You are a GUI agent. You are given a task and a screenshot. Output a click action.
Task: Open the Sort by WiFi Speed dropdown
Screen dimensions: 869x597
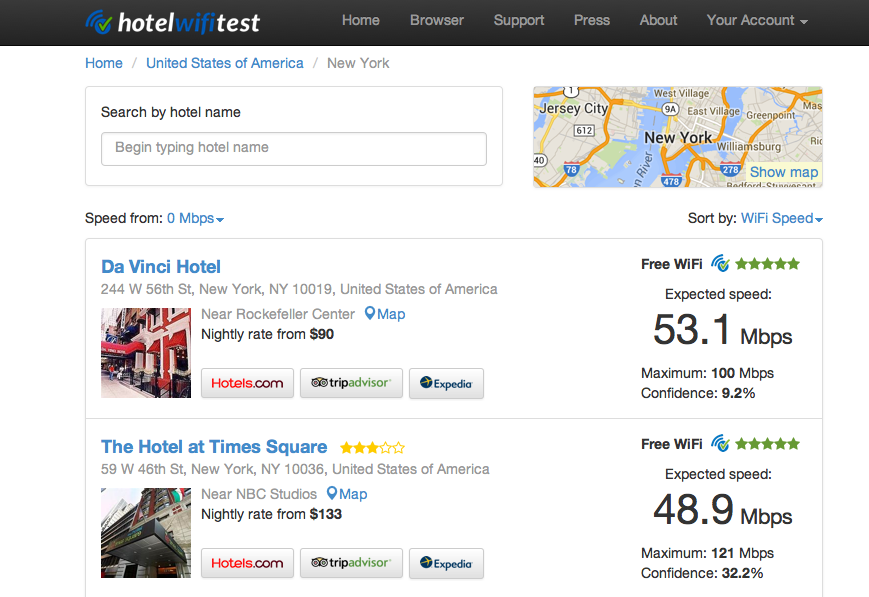[781, 218]
